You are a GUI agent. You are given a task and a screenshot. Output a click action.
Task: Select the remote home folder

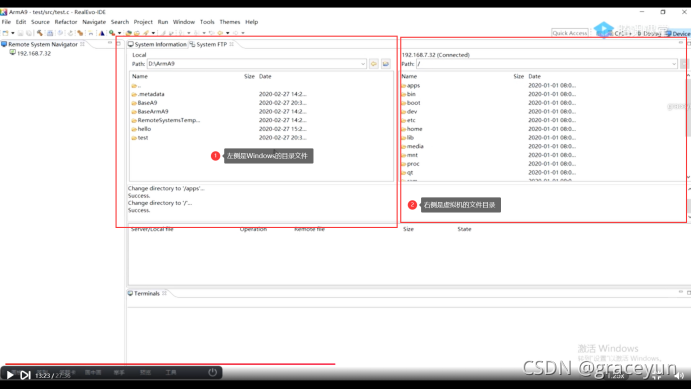point(411,129)
